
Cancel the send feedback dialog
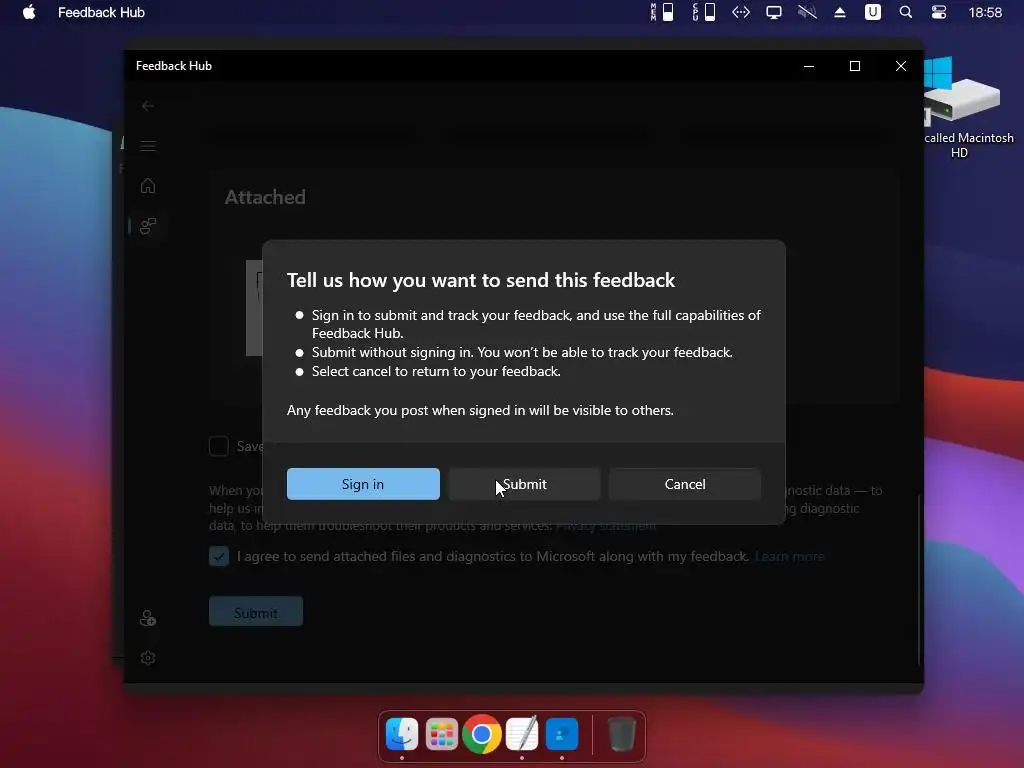pos(685,484)
